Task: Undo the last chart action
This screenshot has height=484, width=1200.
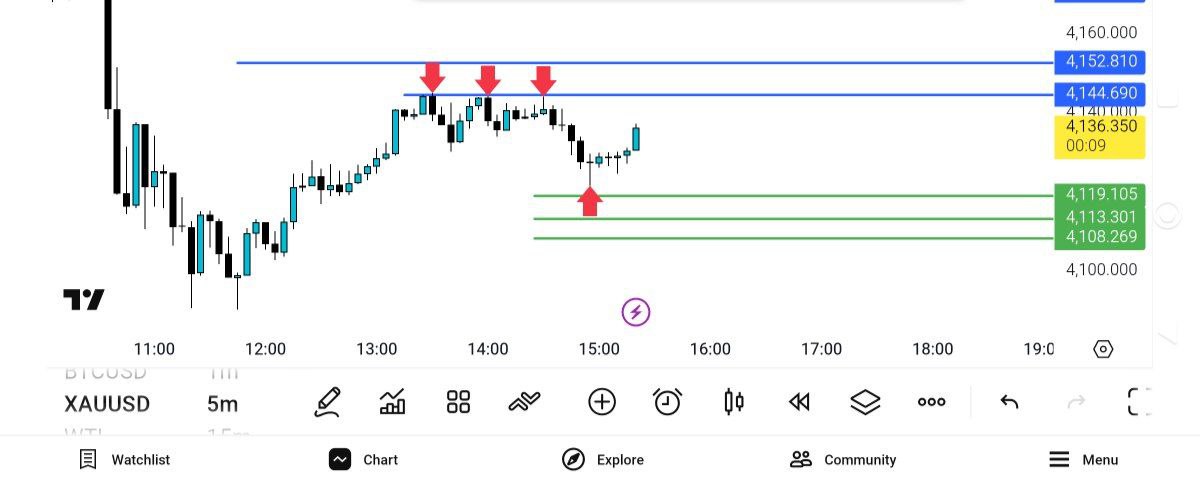Action: pyautogui.click(x=1009, y=402)
